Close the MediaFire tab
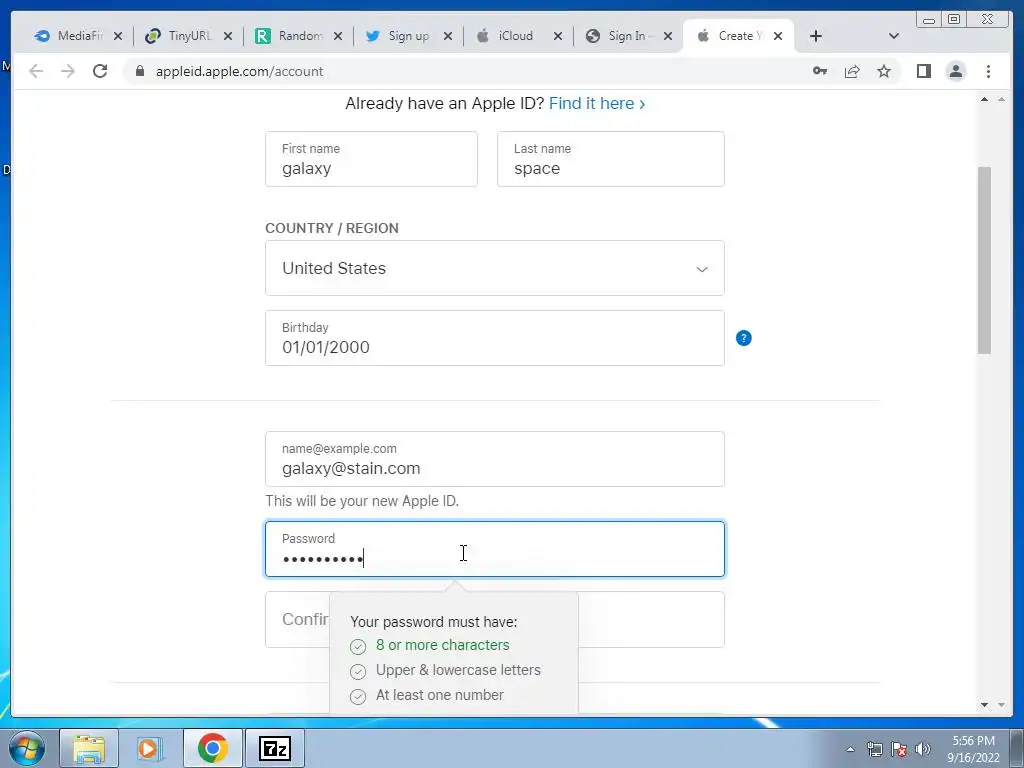The width and height of the screenshot is (1024, 768). [118, 37]
